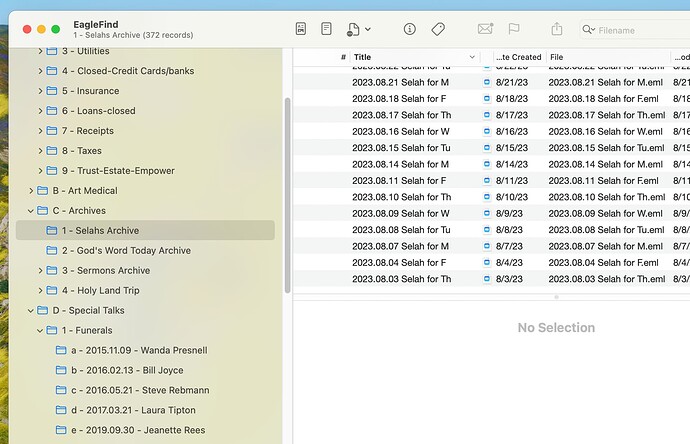Click the flag icon in toolbar

(514, 29)
